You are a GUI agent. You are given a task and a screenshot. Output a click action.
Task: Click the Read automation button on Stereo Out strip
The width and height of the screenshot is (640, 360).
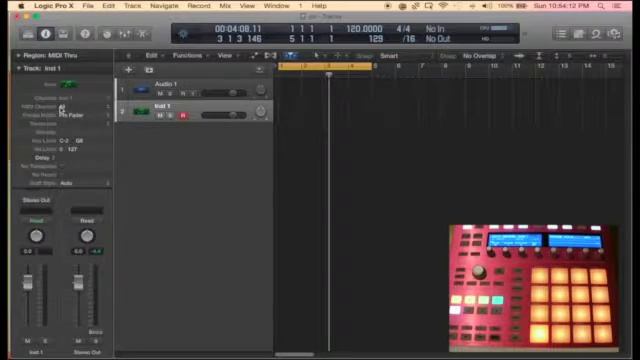pos(87,220)
